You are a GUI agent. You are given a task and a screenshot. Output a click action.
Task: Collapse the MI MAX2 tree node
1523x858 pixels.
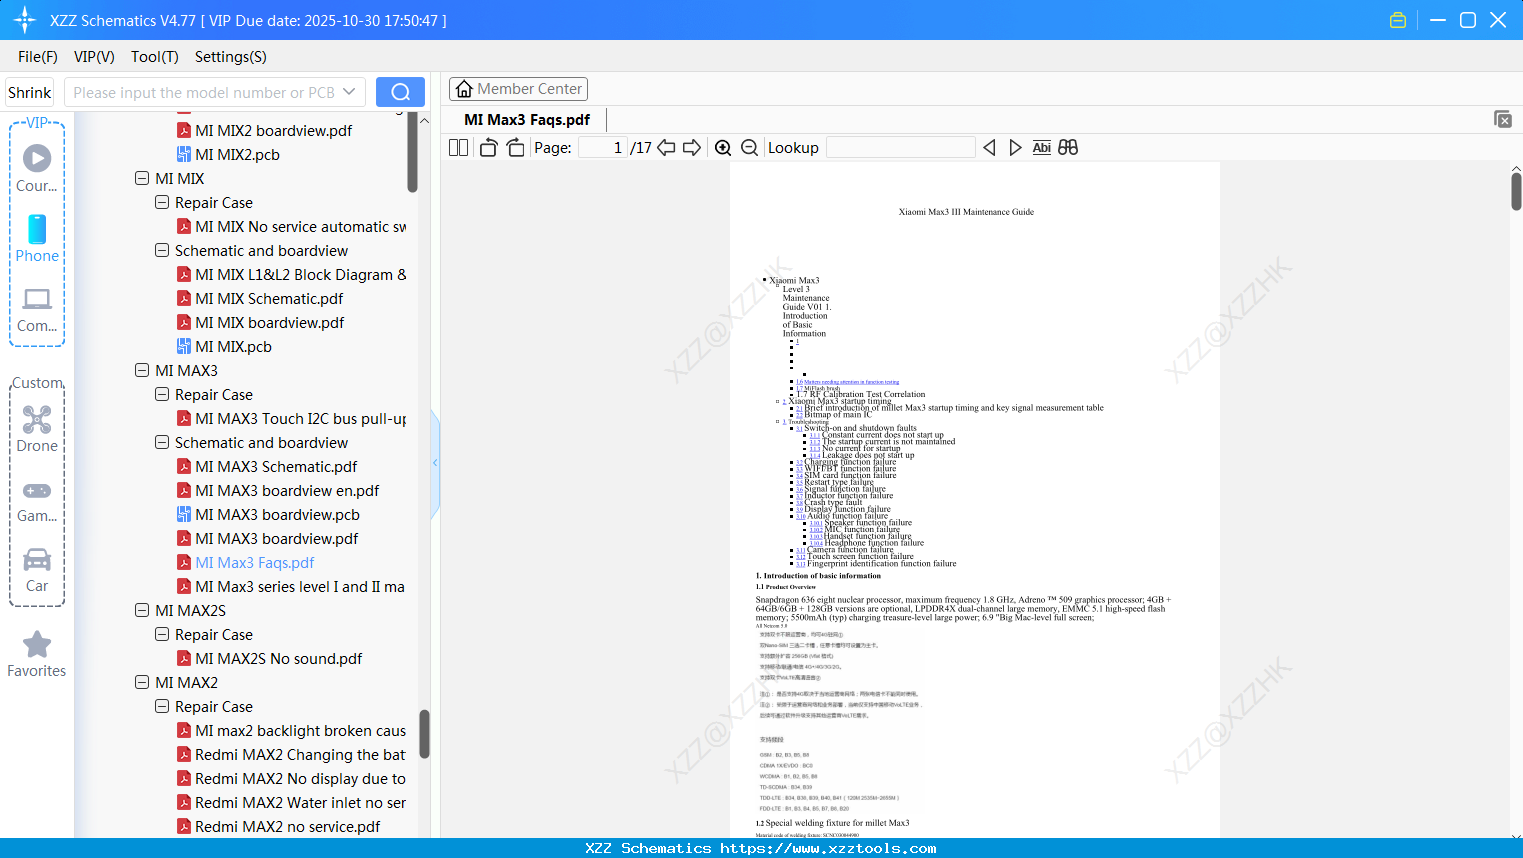(142, 683)
